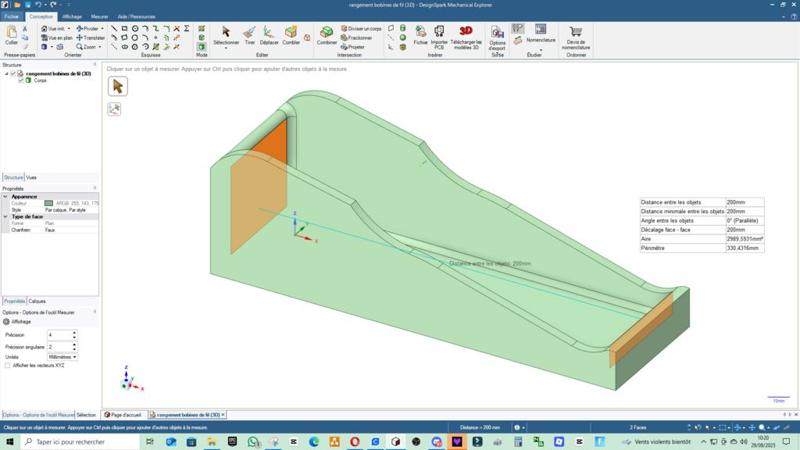Viewport: 800px width, 450px height.
Task: Click the coordinate measure icon in viewport
Action: pos(114,109)
